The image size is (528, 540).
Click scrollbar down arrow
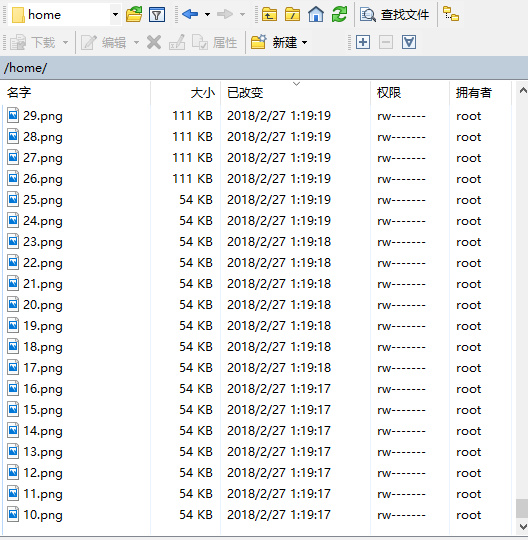[x=523, y=527]
